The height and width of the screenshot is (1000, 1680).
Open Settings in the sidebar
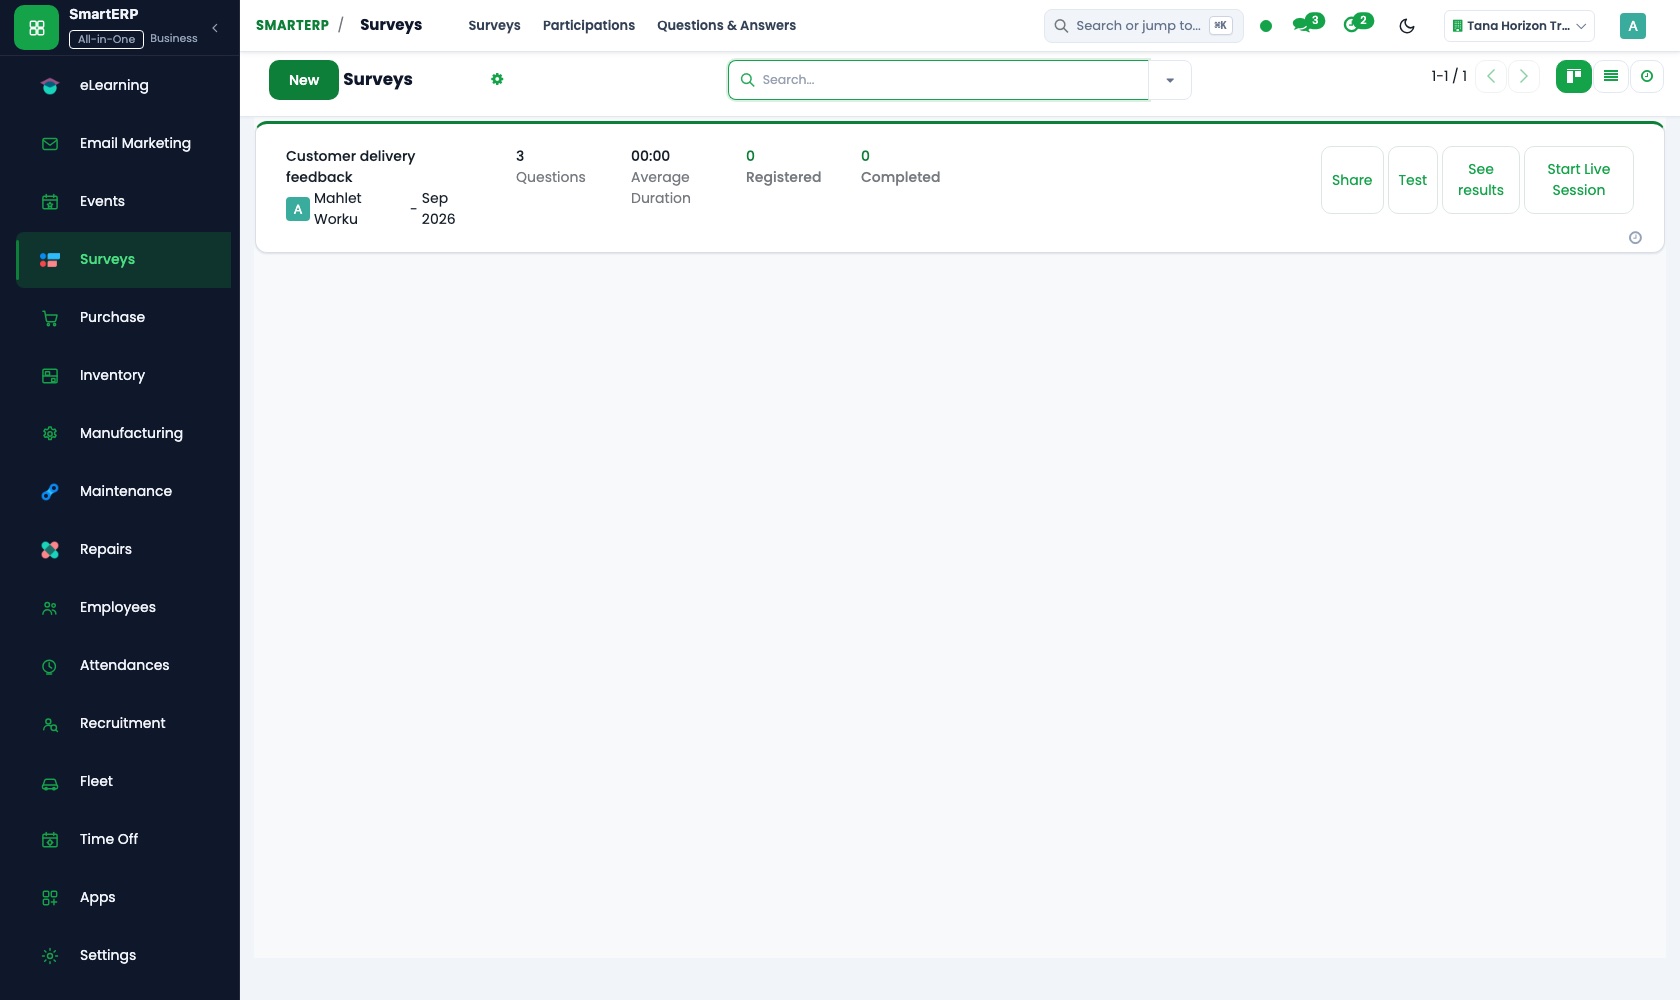click(x=124, y=955)
